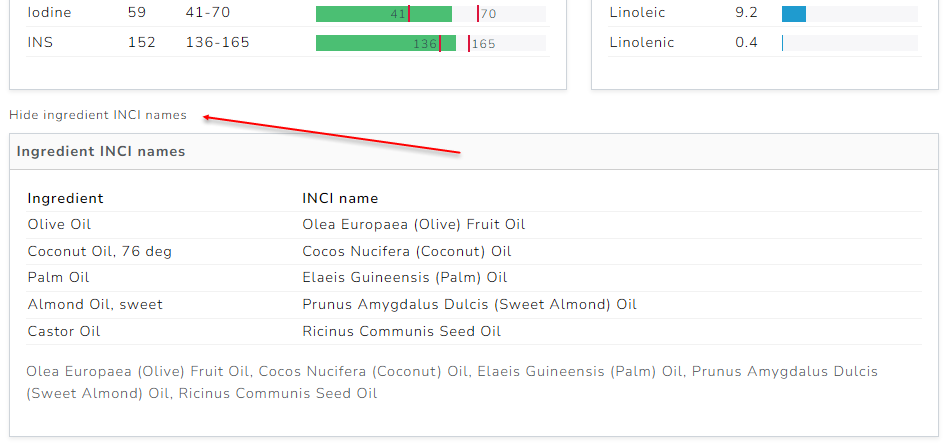Viewport: 949px width, 448px height.
Task: Click the INS green range bar
Action: [x=385, y=43]
